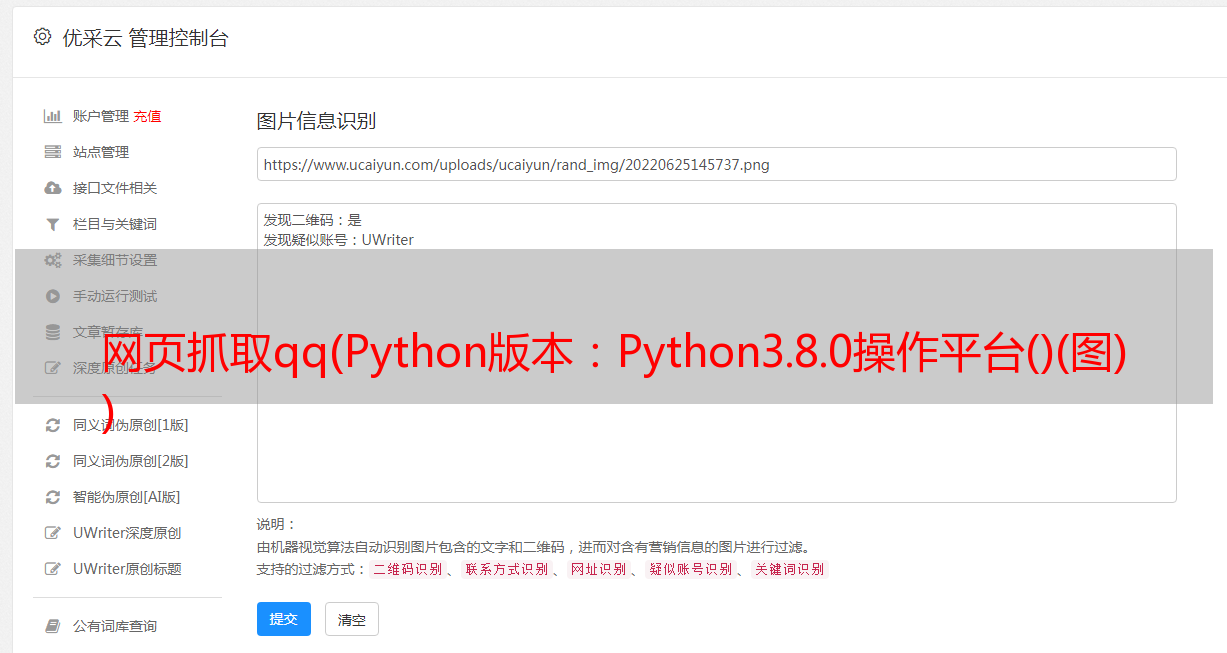This screenshot has width=1227, height=653.
Task: Click the 二维码识别 tag
Action: [x=407, y=569]
